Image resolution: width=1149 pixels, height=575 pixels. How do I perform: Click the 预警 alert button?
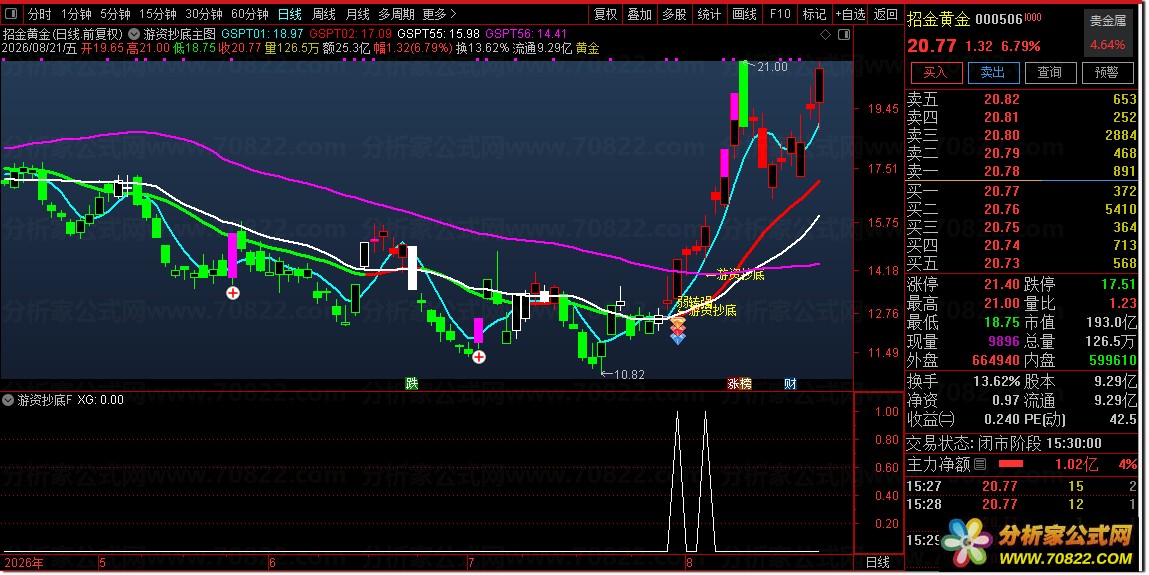click(1106, 73)
